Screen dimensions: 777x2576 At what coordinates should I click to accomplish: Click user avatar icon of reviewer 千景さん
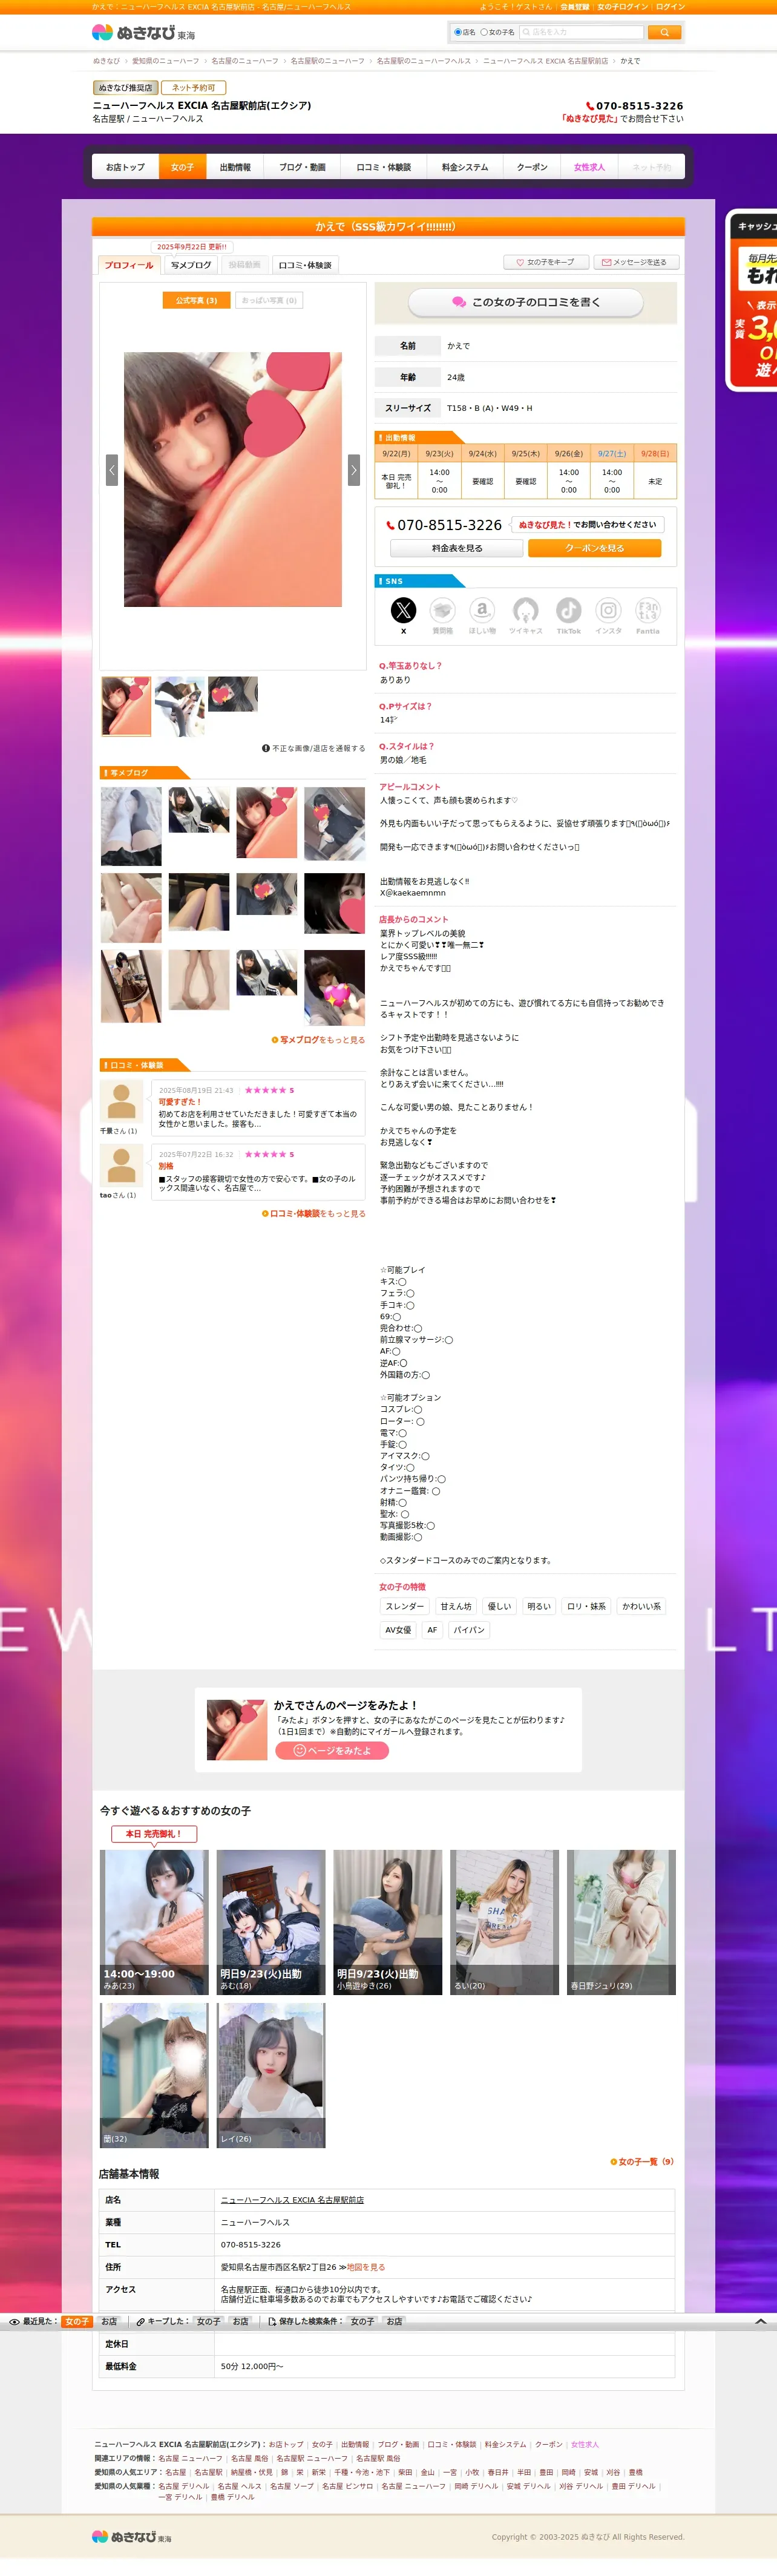click(x=121, y=1101)
